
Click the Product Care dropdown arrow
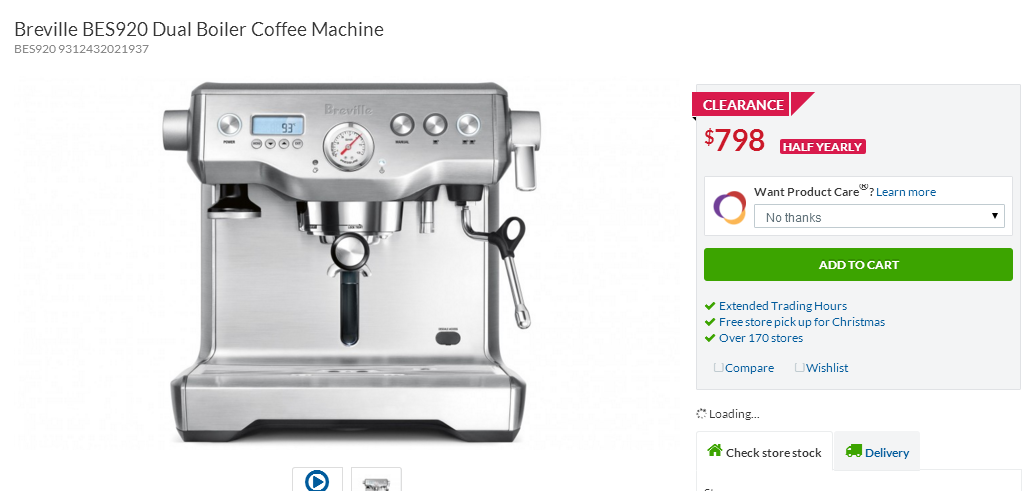pos(994,216)
